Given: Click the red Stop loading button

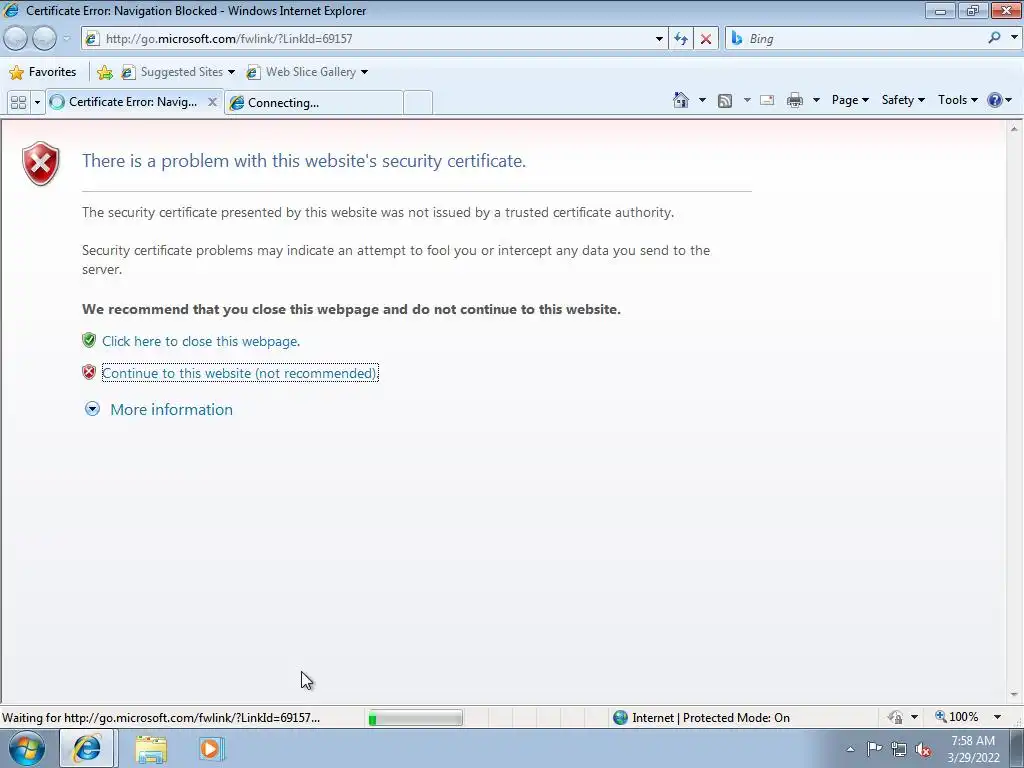Looking at the screenshot, I should [706, 39].
